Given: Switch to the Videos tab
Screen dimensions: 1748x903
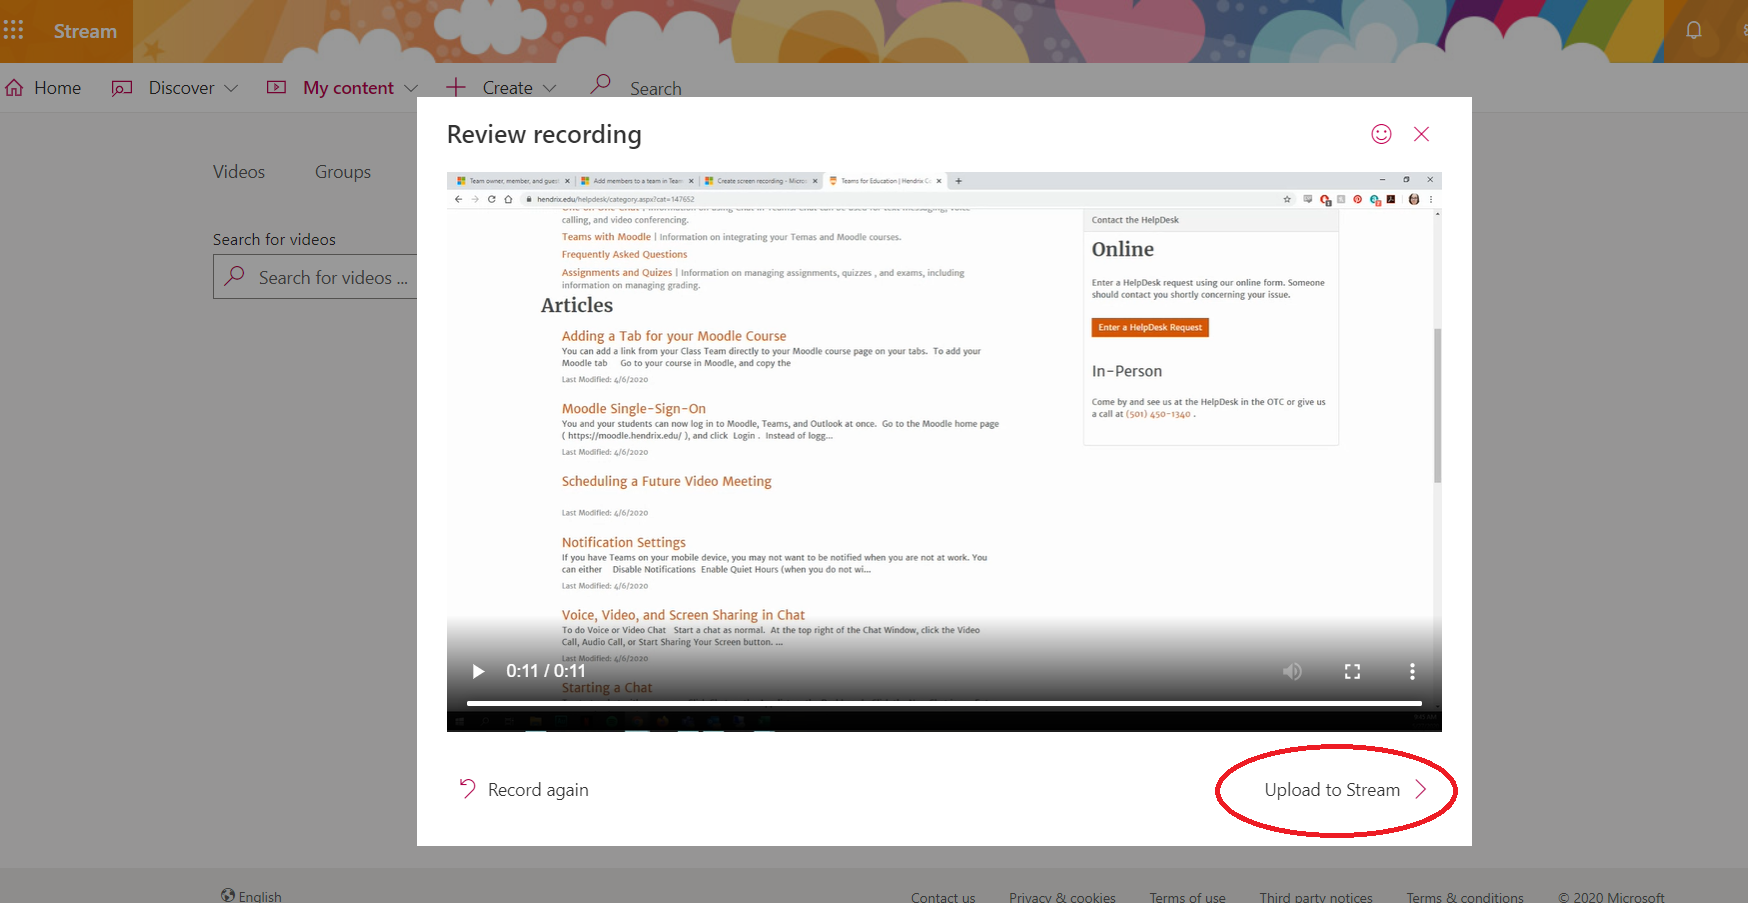Looking at the screenshot, I should click(239, 172).
